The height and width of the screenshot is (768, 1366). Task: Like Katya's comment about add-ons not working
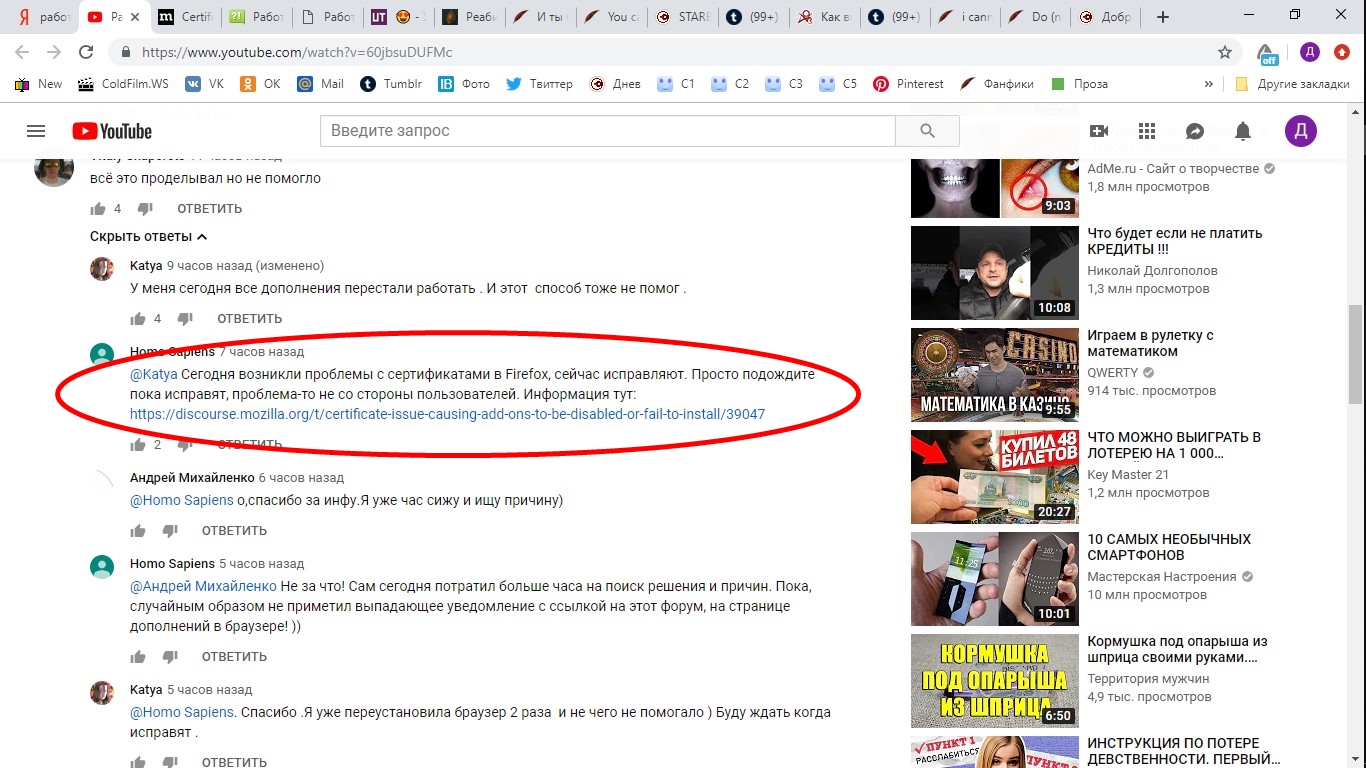point(138,319)
